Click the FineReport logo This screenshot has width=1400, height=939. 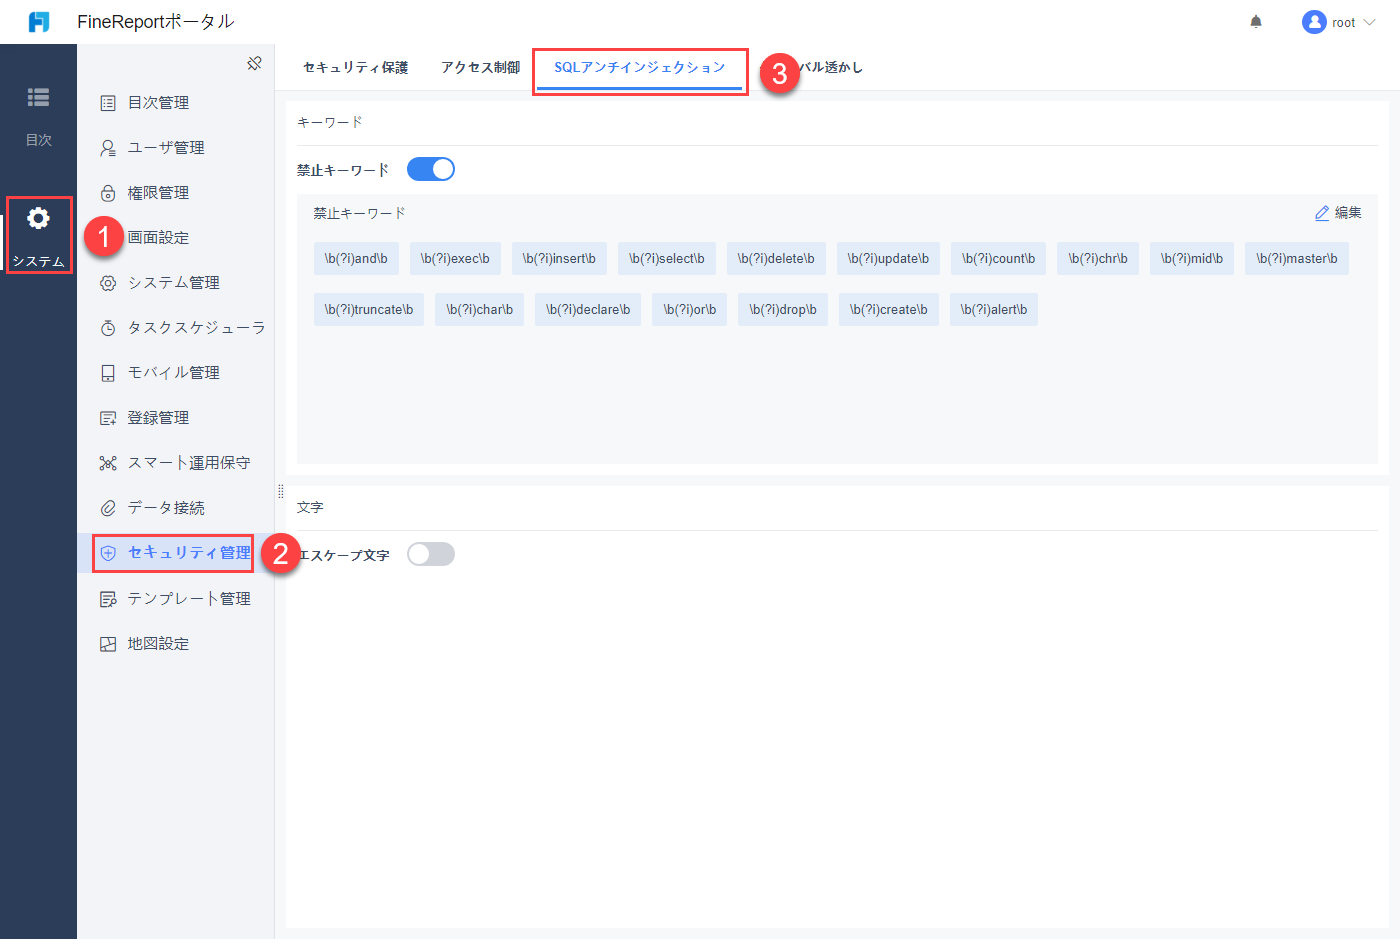click(38, 21)
